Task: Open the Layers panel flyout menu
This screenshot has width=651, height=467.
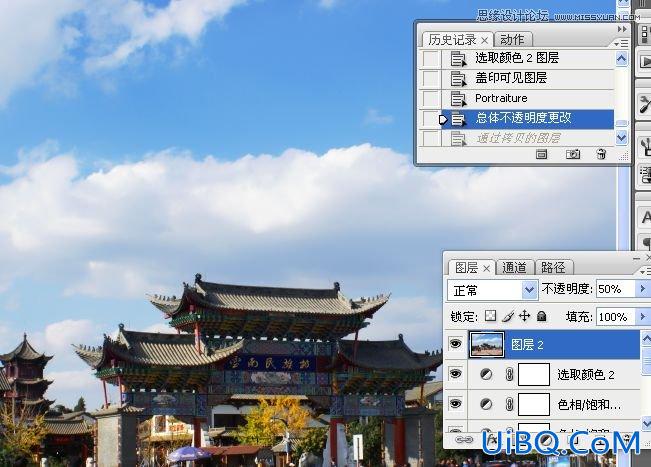Action: [x=645, y=271]
